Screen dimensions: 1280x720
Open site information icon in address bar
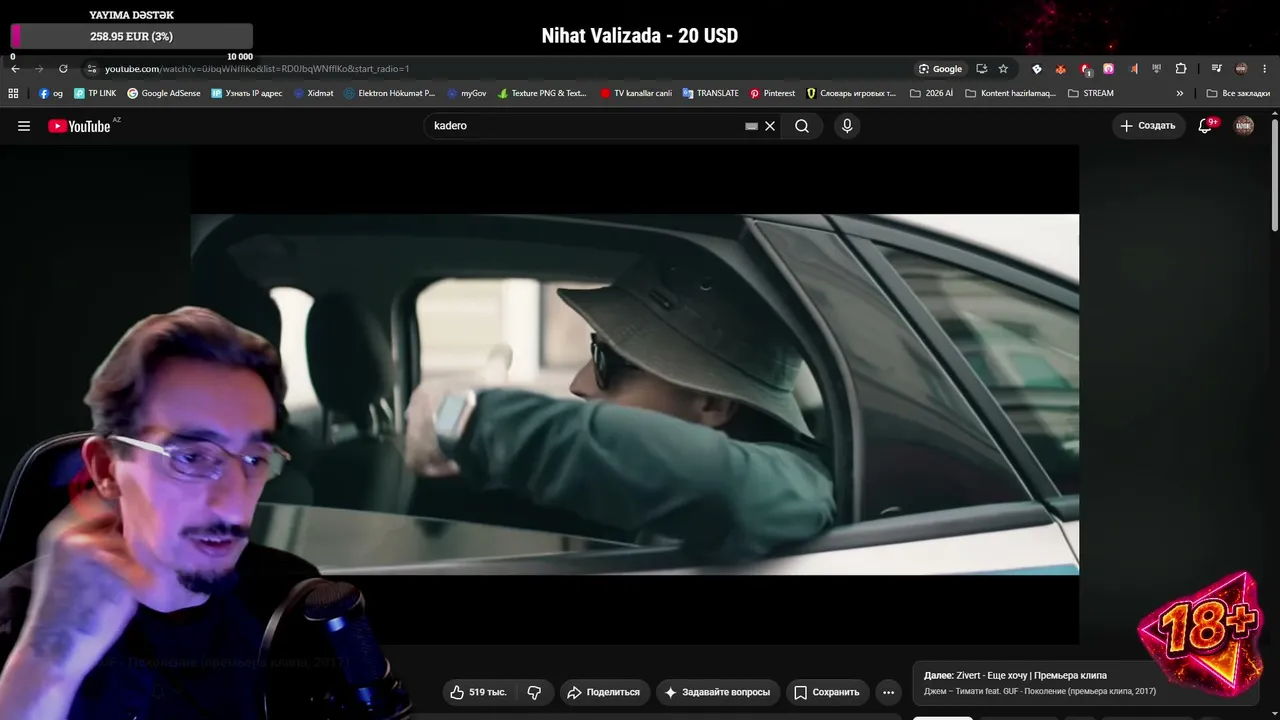click(x=91, y=69)
